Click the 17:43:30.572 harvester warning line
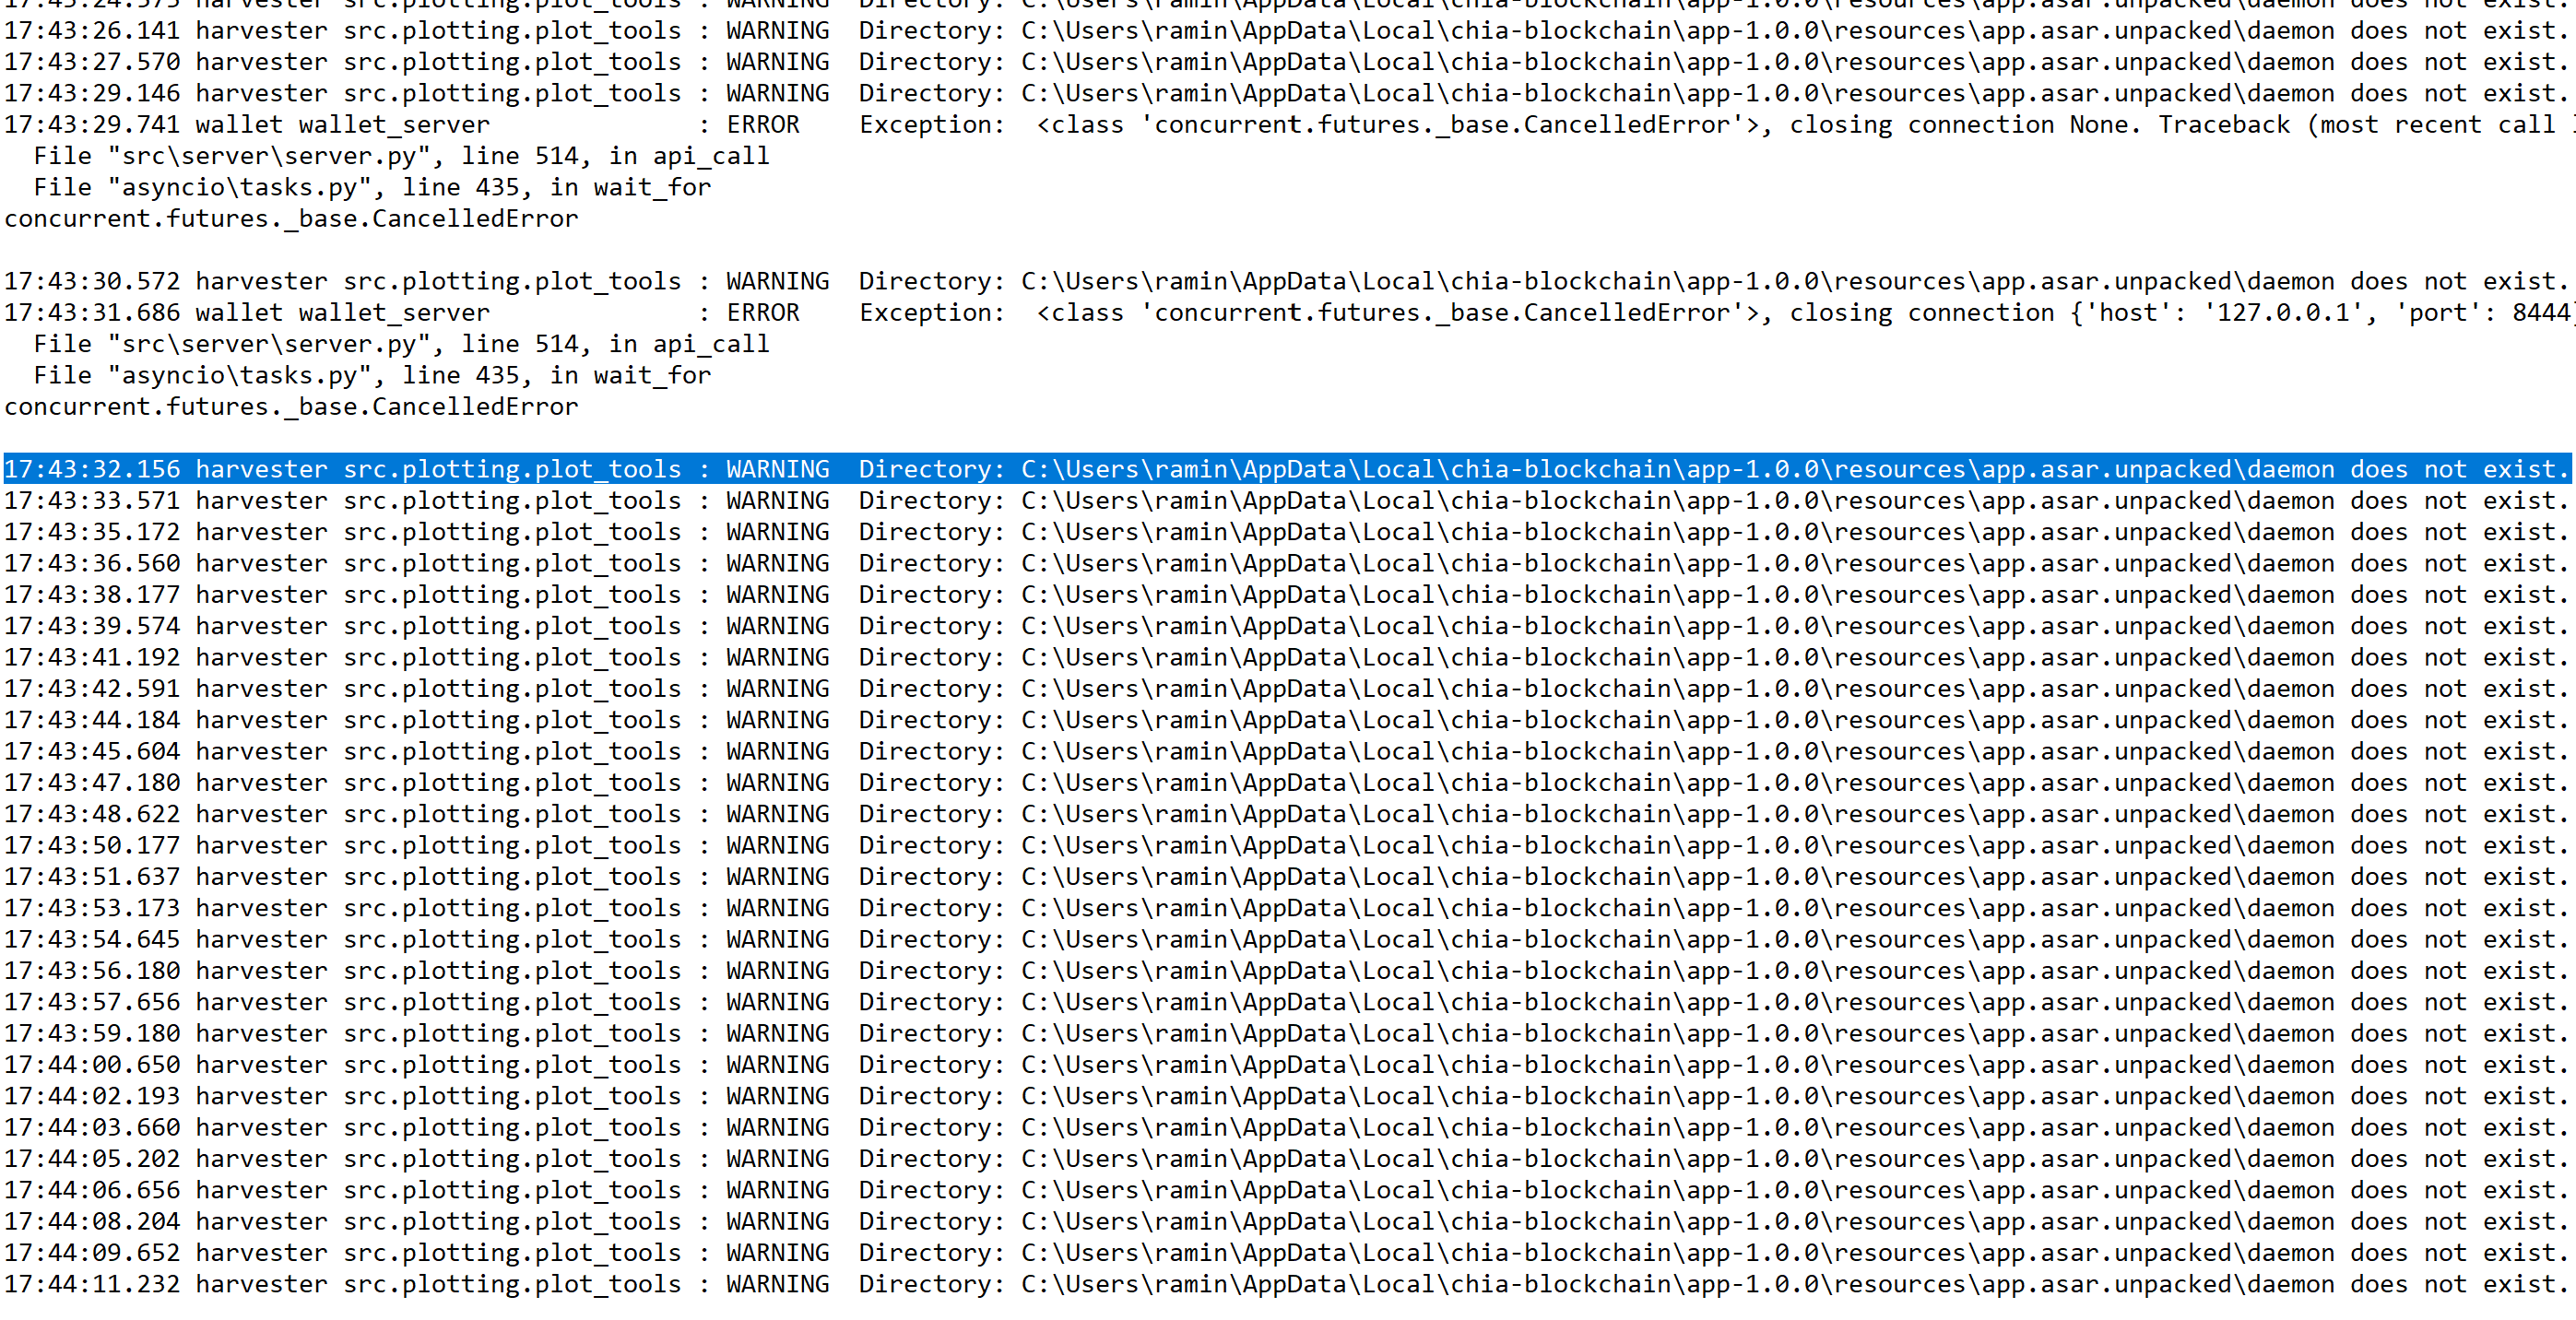The image size is (2576, 1320). click(x=1286, y=281)
